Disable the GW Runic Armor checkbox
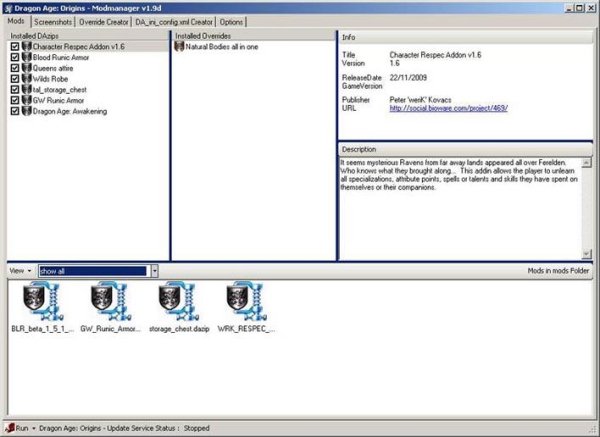The image size is (600, 437). click(15, 100)
